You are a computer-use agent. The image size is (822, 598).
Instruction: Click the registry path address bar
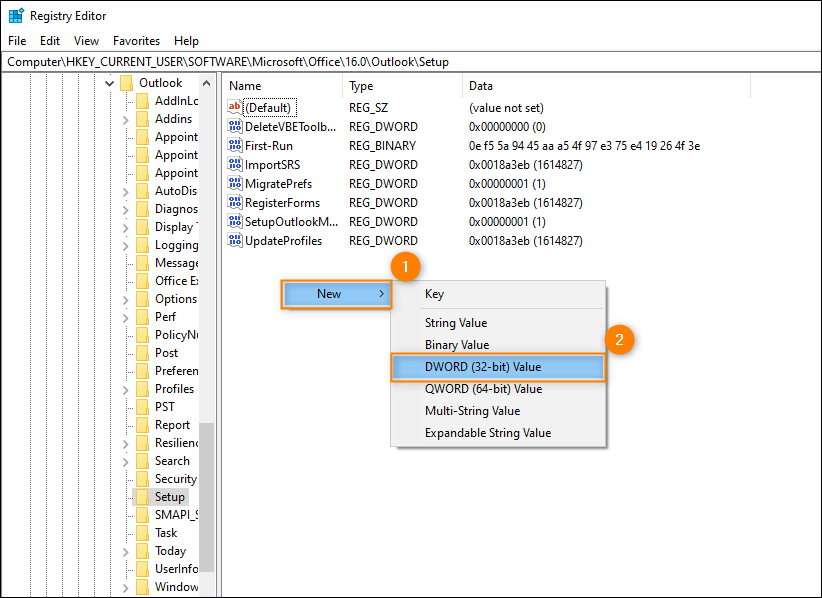[x=411, y=62]
